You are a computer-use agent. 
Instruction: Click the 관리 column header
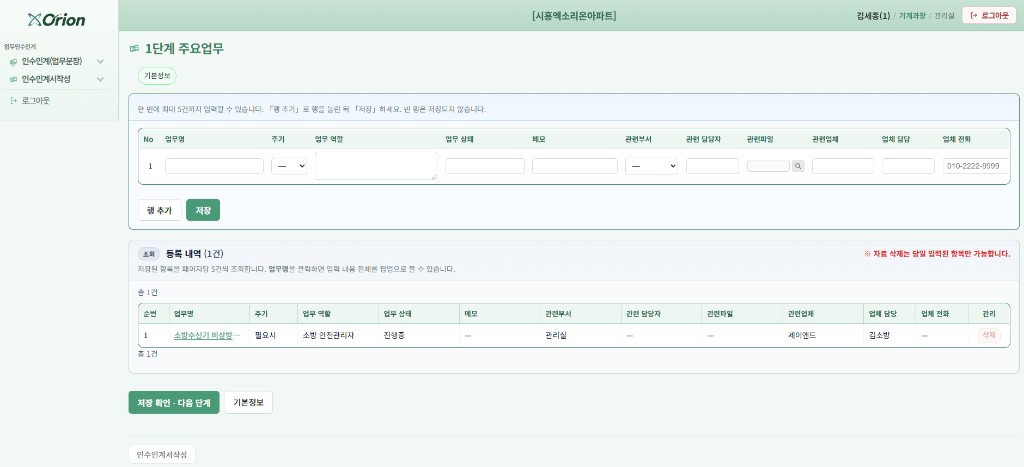pyautogui.click(x=989, y=314)
